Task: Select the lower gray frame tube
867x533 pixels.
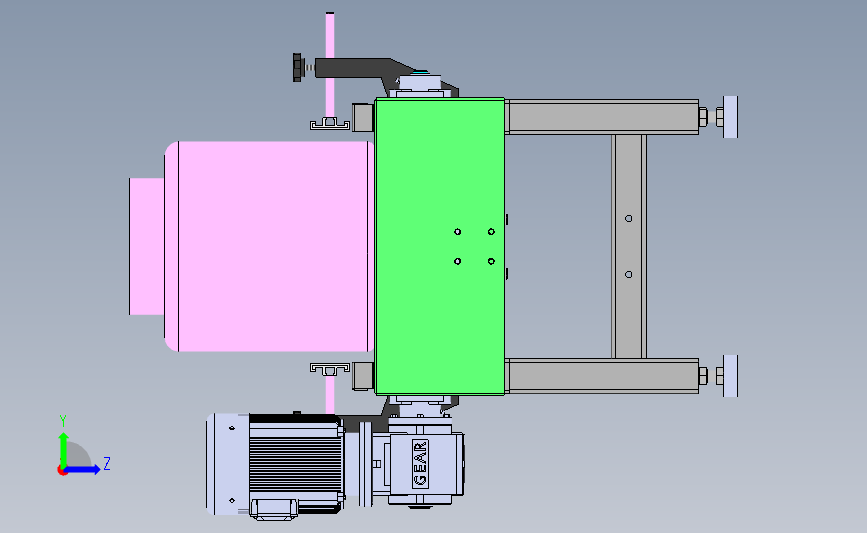Action: click(x=603, y=376)
